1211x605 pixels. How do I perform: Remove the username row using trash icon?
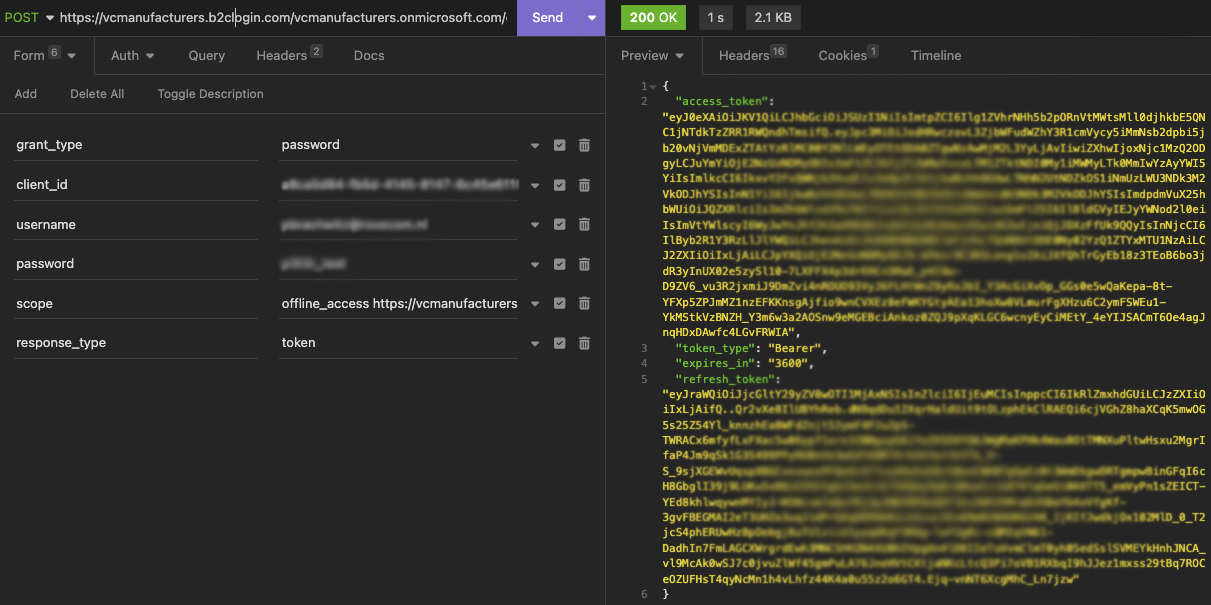coord(584,225)
